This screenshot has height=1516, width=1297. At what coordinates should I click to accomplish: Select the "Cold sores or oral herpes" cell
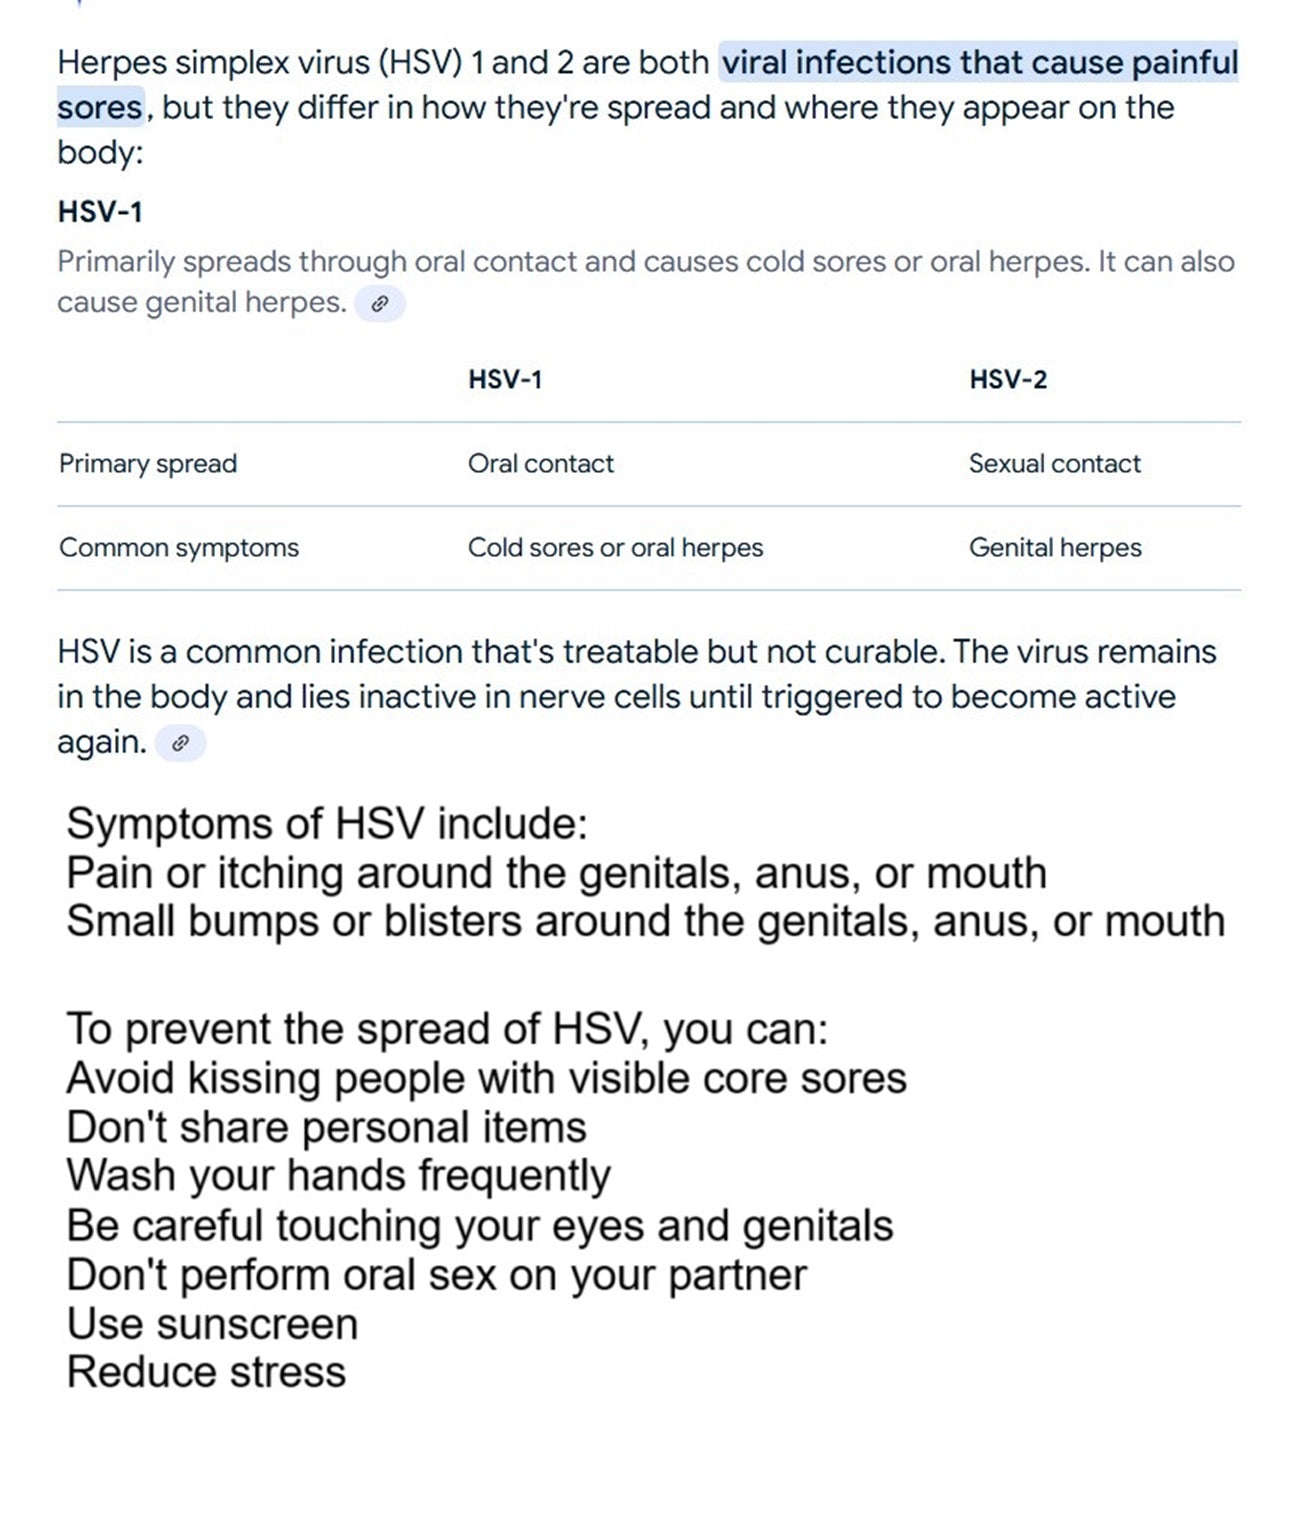click(615, 548)
